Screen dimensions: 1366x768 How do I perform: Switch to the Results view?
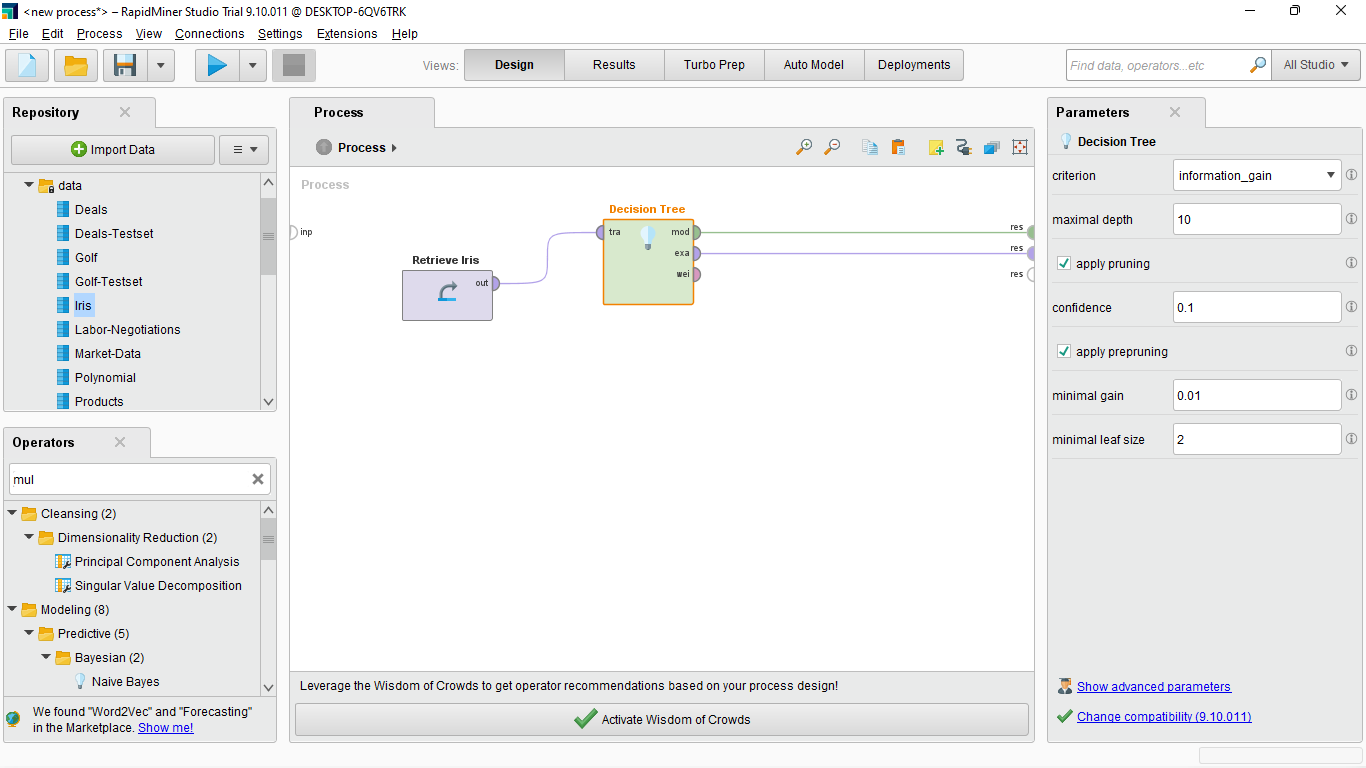(613, 64)
